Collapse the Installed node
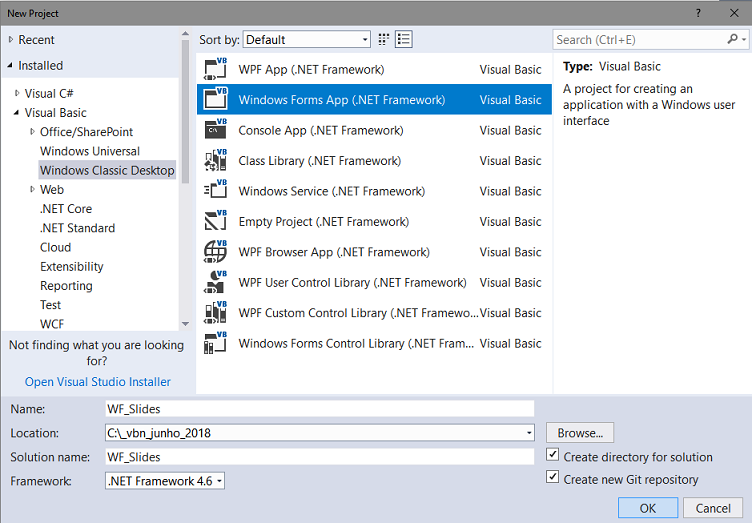This screenshot has height=523, width=752. (11, 65)
